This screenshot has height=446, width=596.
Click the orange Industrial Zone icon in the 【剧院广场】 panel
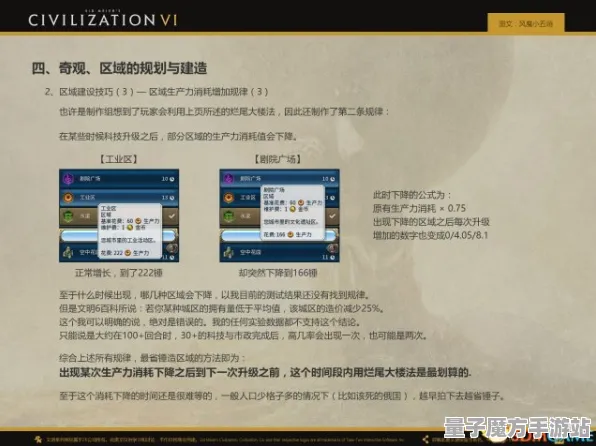coord(229,197)
